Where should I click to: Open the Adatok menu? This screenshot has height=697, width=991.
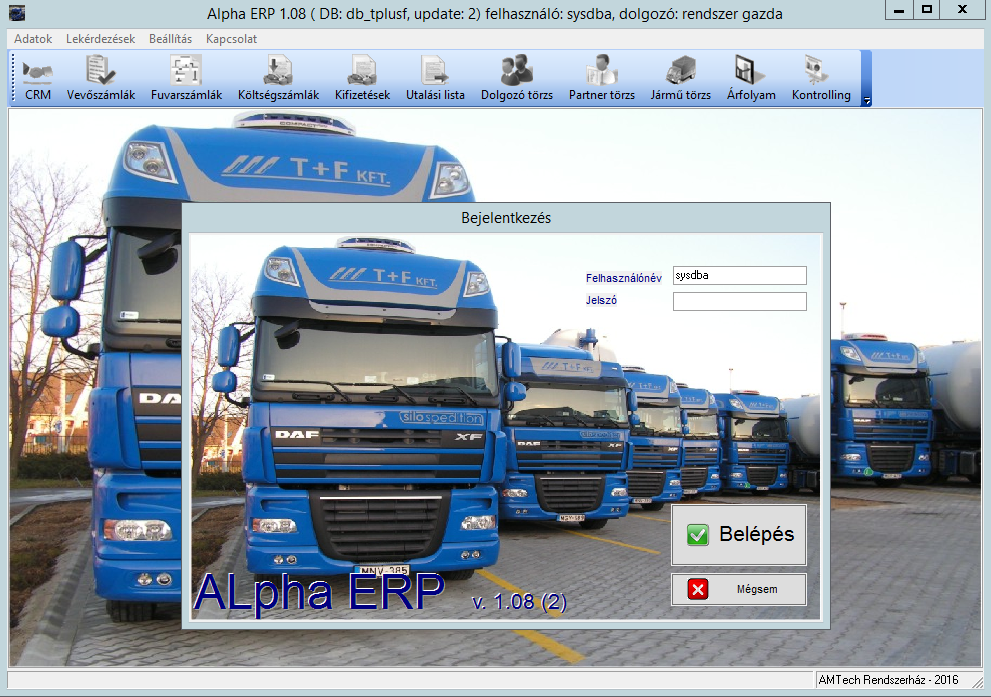[x=33, y=39]
